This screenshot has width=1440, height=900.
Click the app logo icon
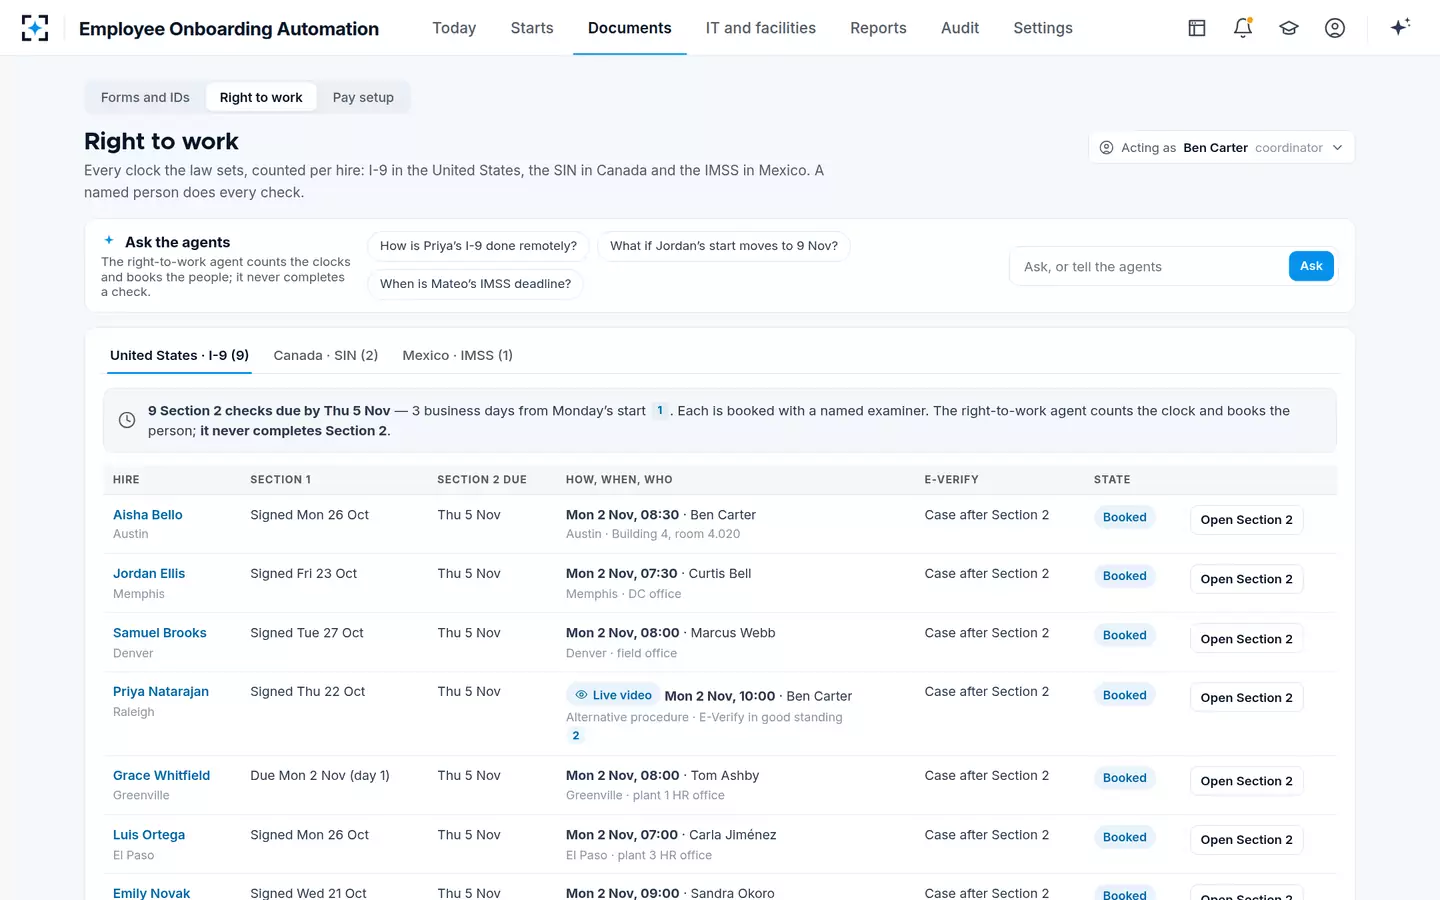pos(35,28)
